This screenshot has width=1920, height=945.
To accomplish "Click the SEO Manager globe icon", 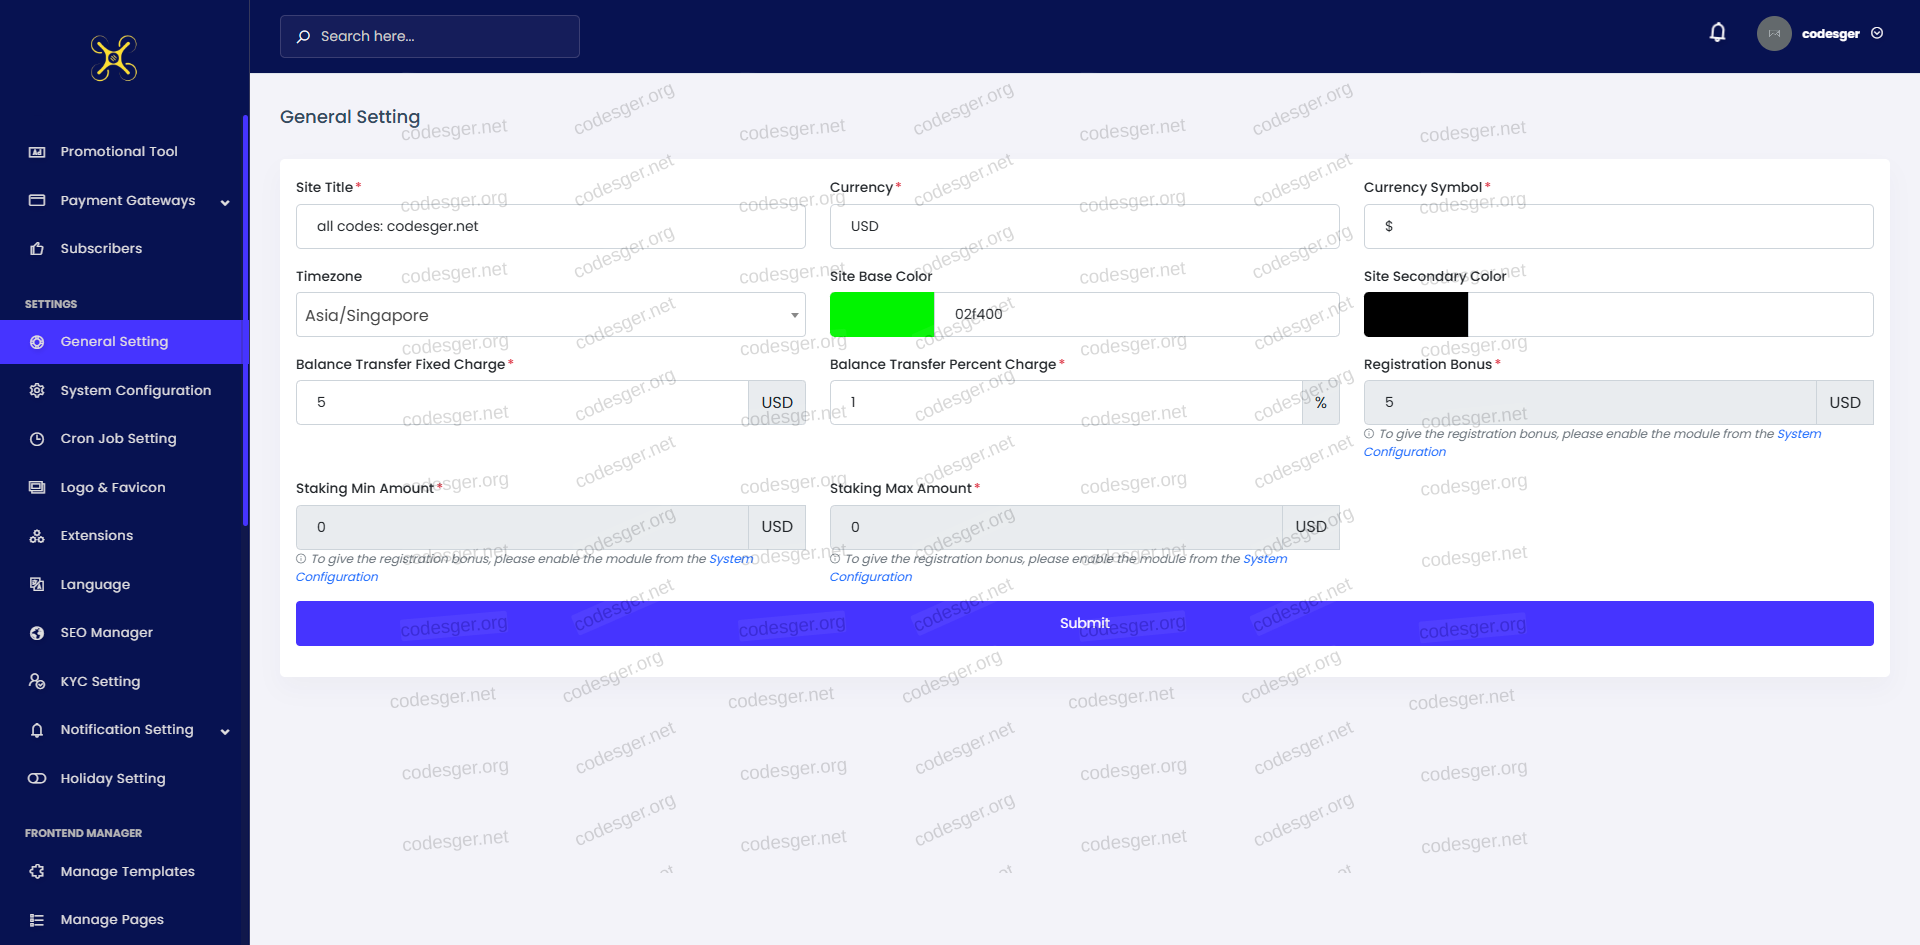I will pos(37,633).
